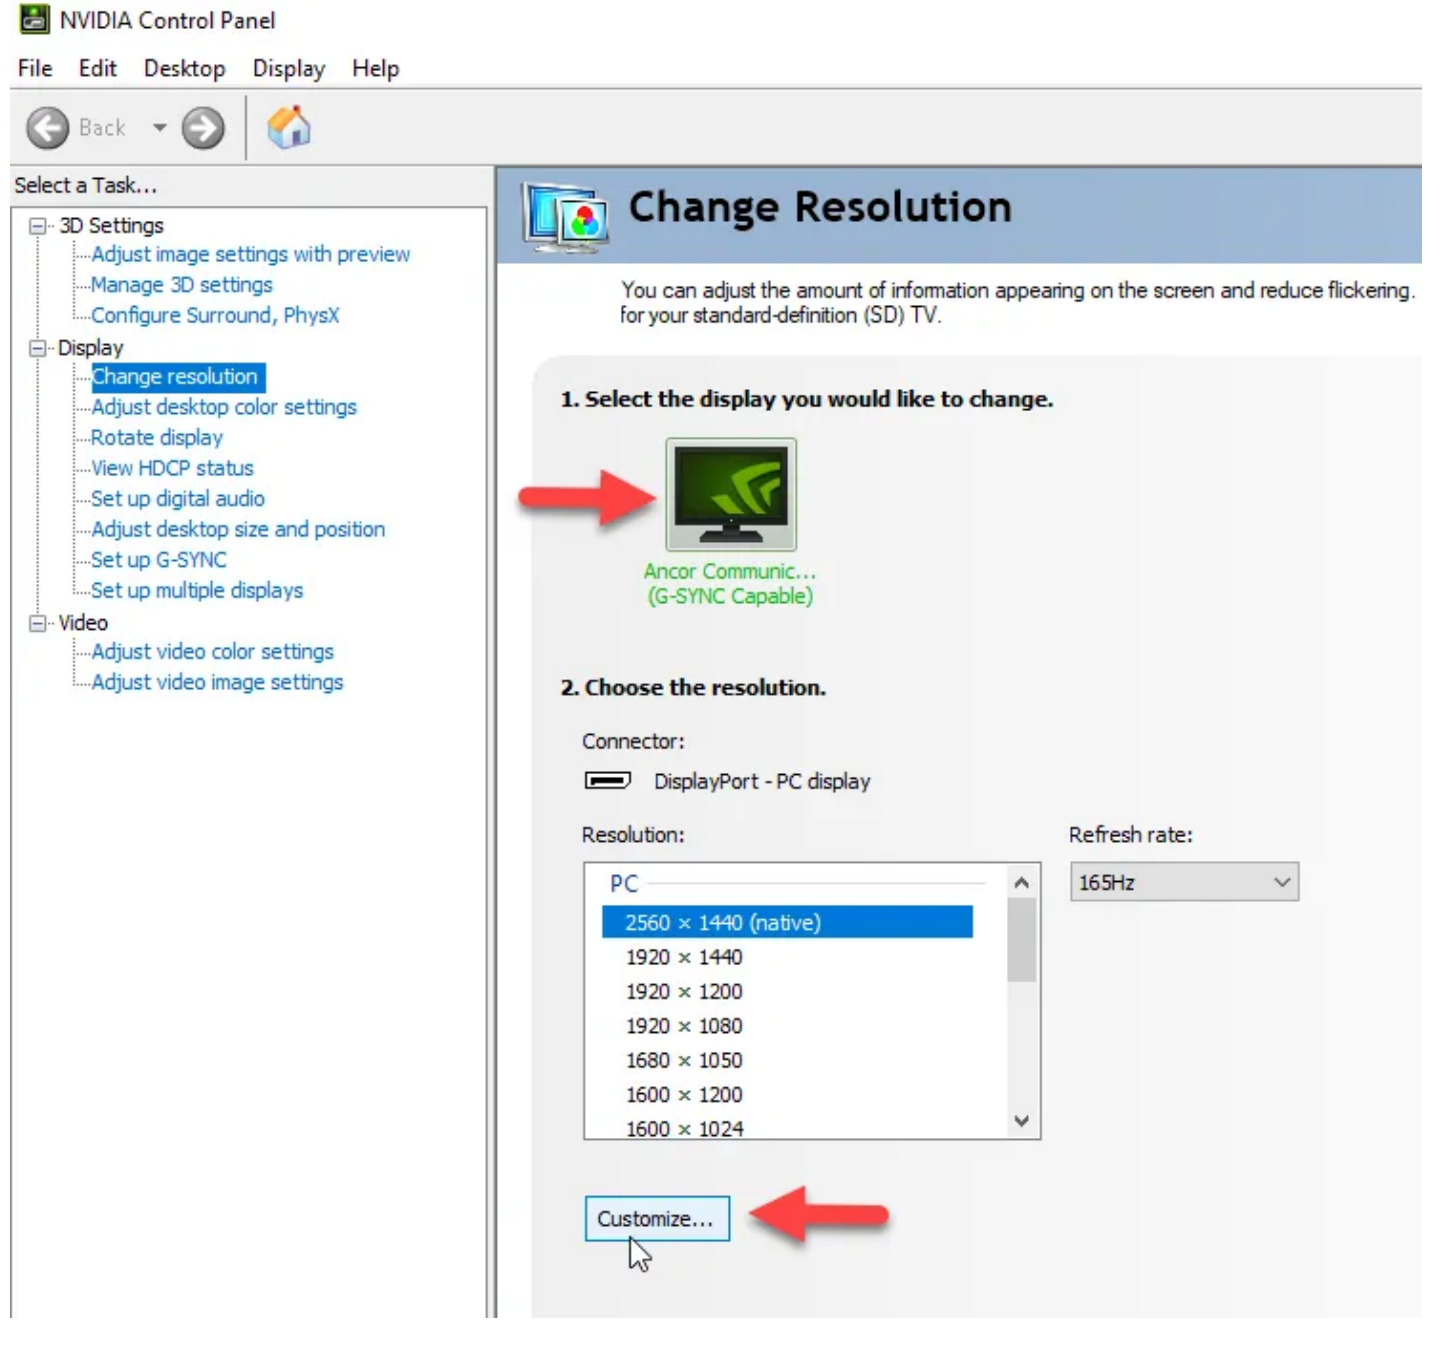Select 1600 × 1024 resolution

coord(684,1129)
